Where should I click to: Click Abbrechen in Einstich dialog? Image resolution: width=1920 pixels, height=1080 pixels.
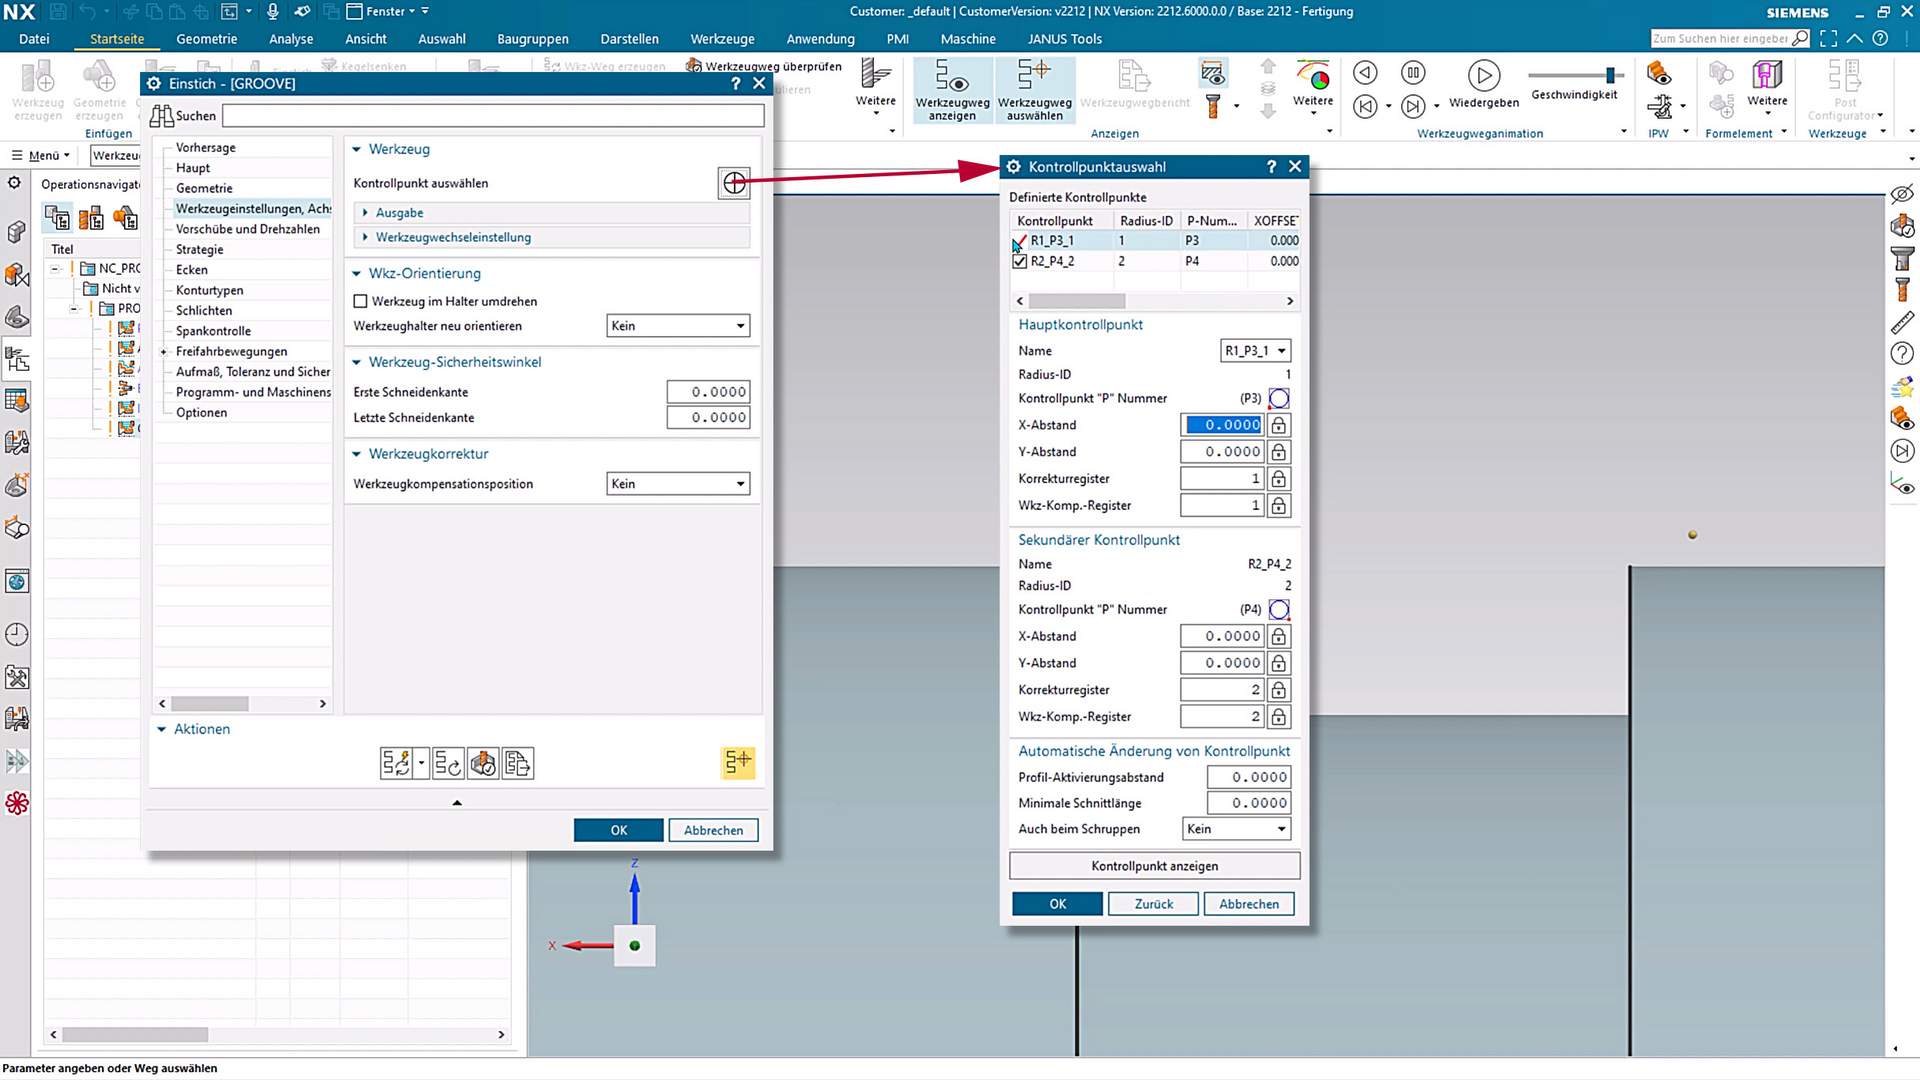(713, 830)
